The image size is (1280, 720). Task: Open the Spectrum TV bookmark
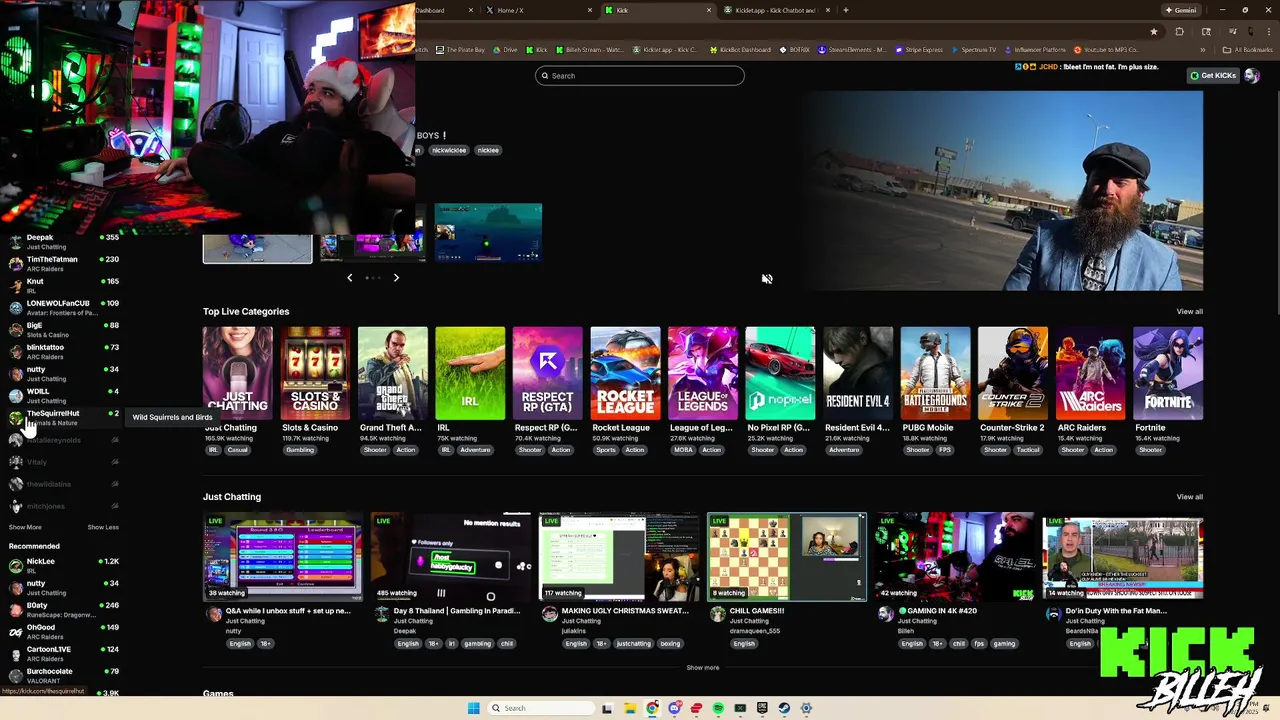click(x=974, y=49)
